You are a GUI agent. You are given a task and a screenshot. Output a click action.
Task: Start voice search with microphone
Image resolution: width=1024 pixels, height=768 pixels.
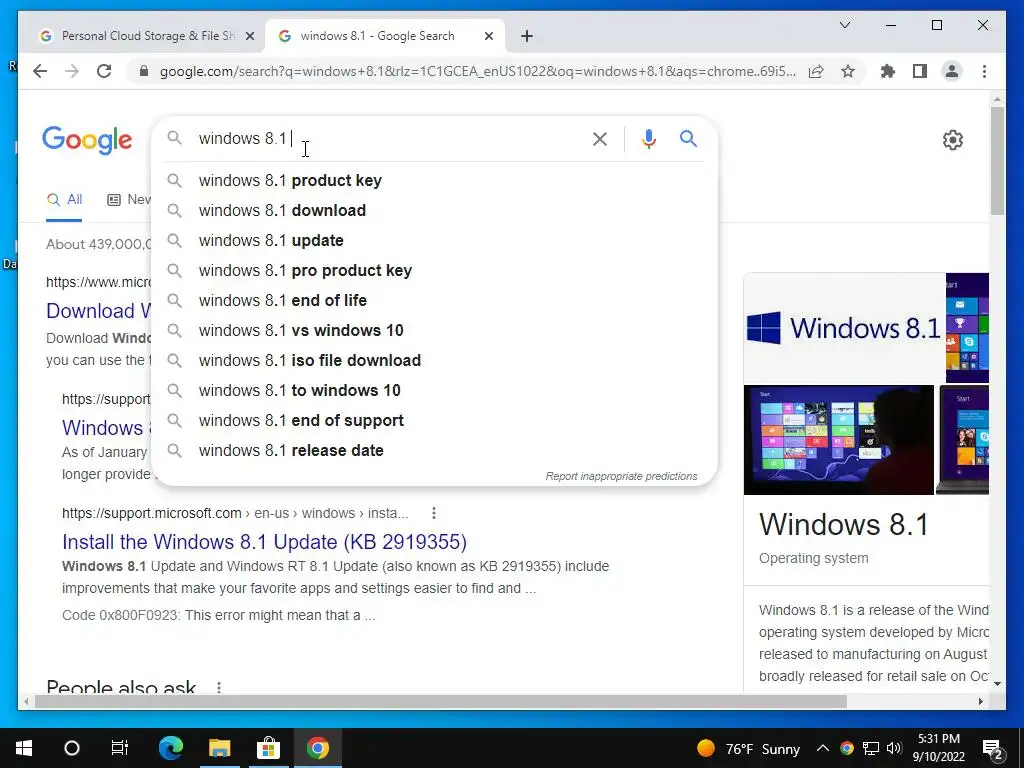point(648,138)
